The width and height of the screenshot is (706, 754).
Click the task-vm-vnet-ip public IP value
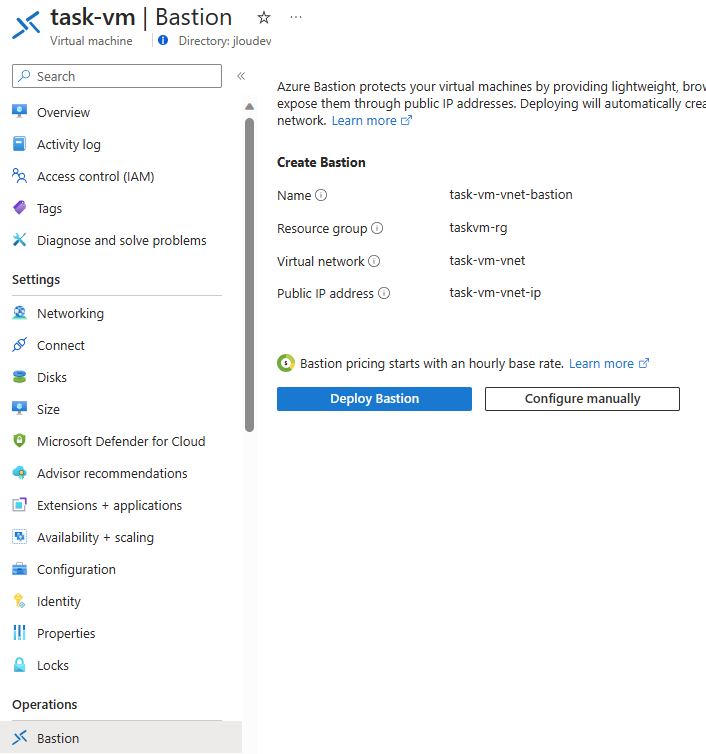pos(495,292)
